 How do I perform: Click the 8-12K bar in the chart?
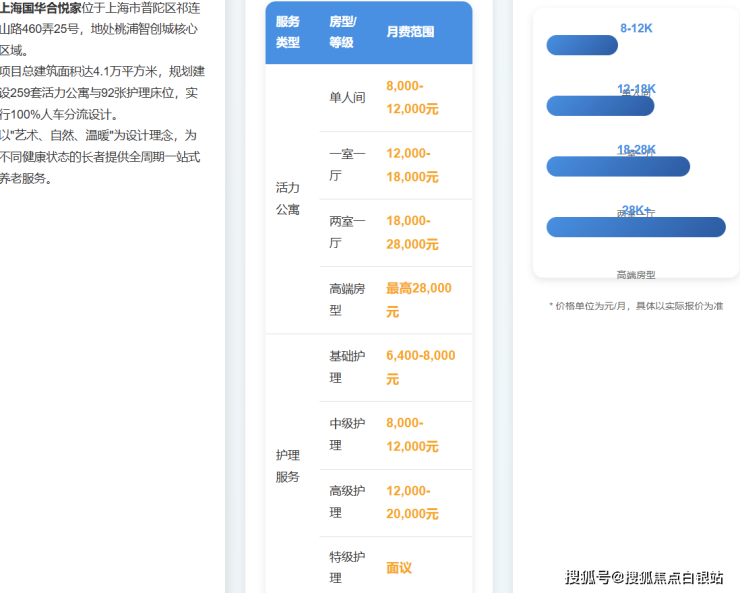click(582, 45)
